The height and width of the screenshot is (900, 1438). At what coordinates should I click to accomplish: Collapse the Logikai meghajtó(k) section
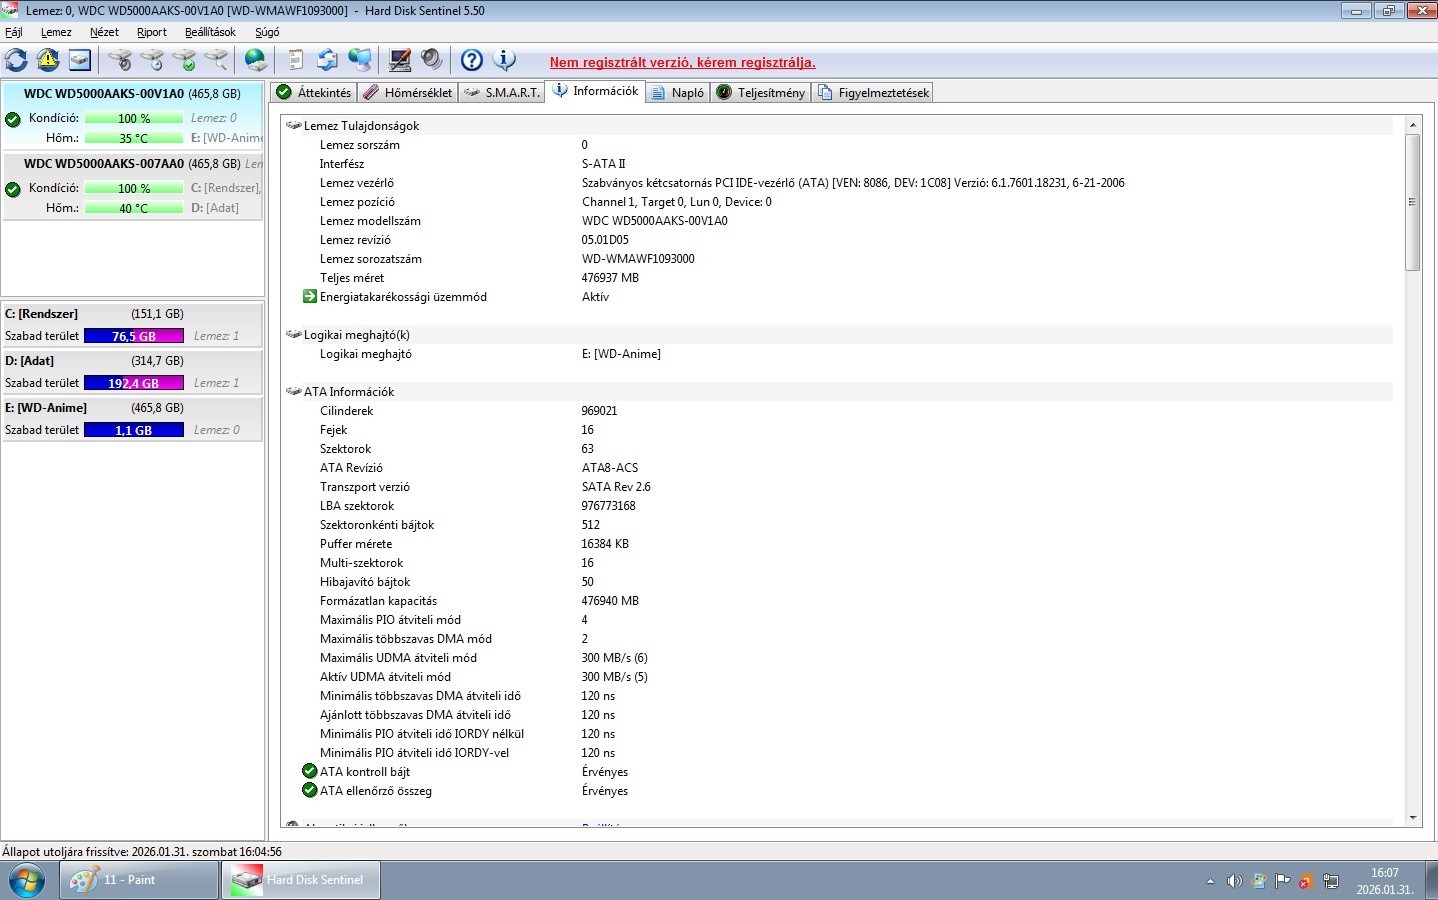[294, 335]
